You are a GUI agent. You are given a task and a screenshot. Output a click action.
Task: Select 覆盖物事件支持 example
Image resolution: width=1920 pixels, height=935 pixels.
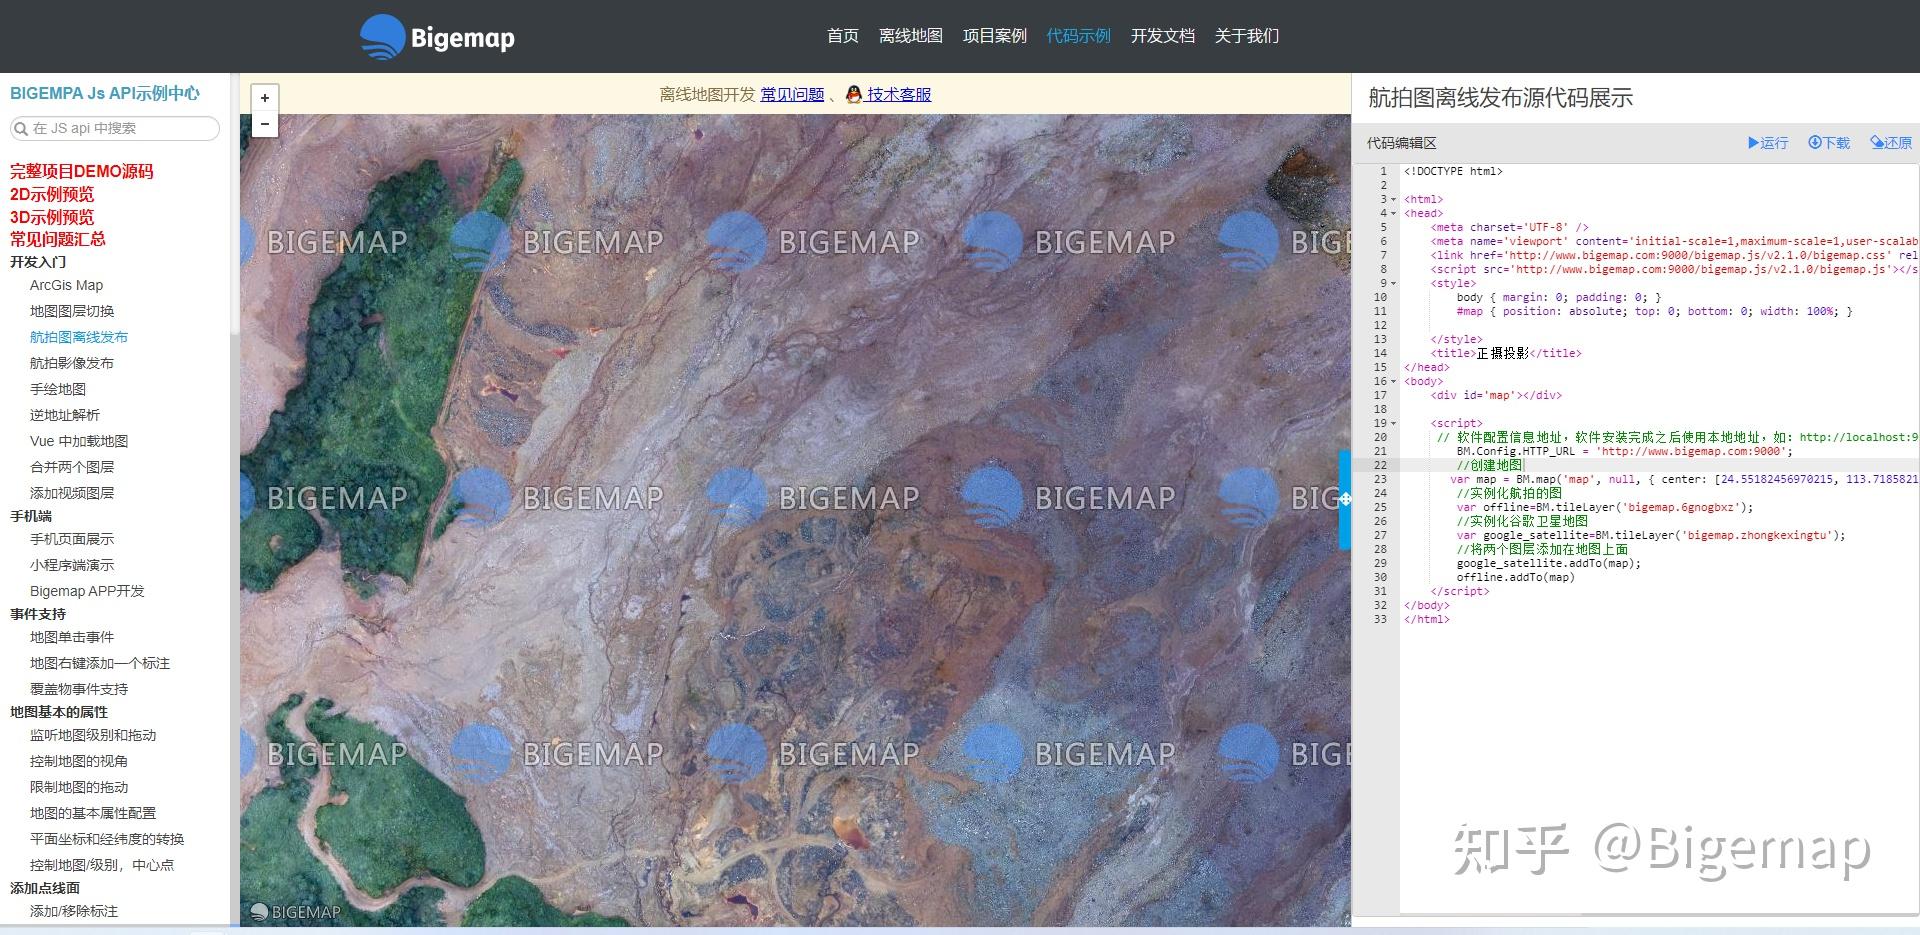tap(79, 689)
